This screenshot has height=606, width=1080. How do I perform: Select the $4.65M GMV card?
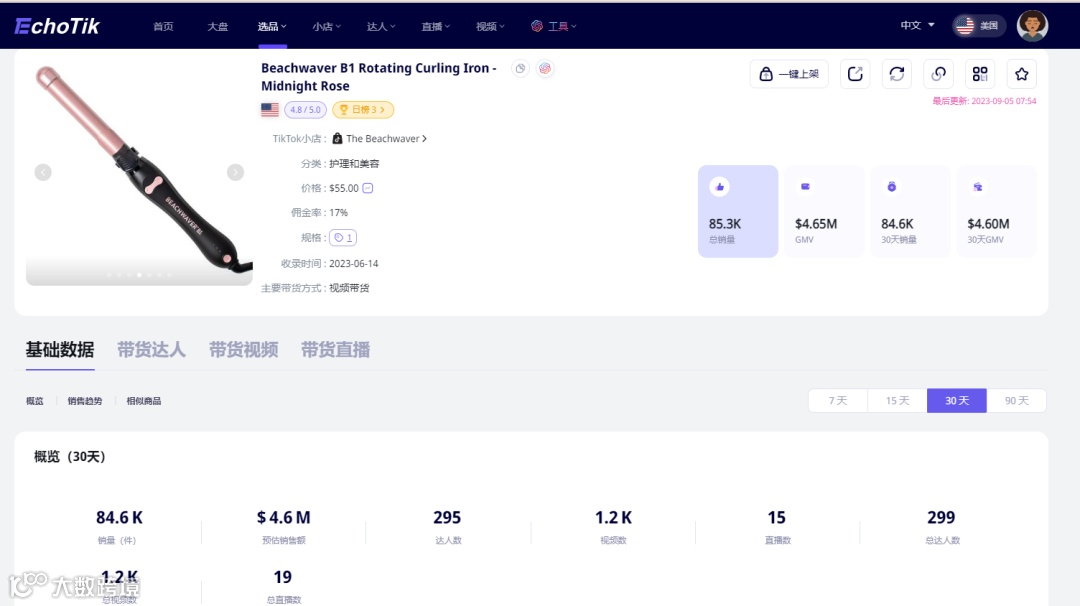(x=824, y=211)
